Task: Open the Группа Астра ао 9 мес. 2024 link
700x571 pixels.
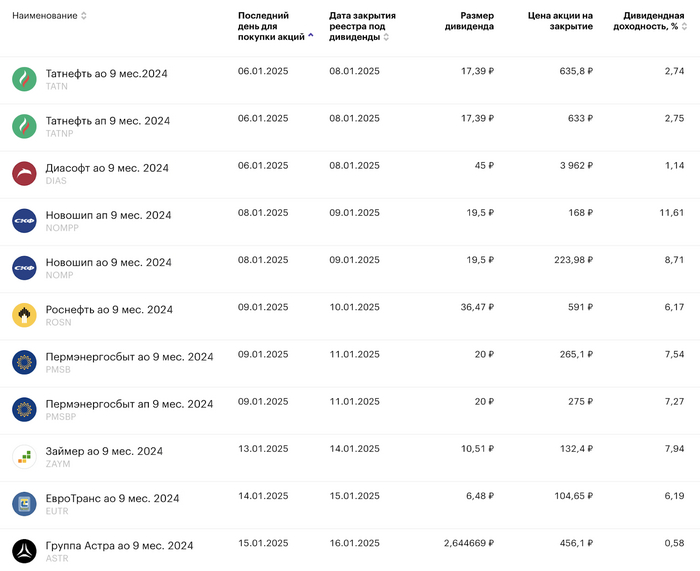Action: click(x=119, y=546)
